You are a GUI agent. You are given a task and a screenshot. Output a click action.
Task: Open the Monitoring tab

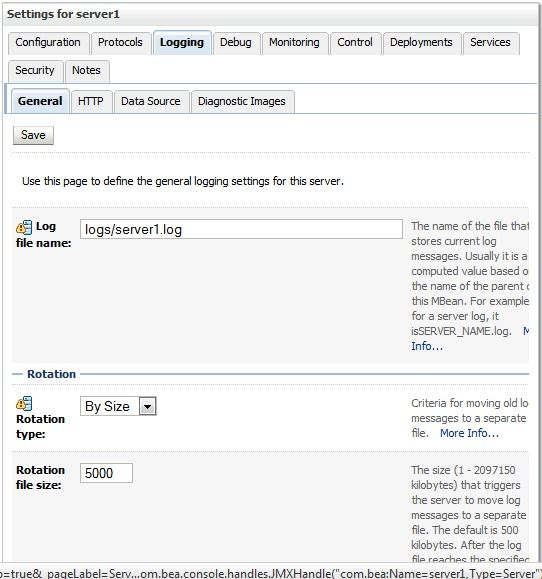(294, 43)
